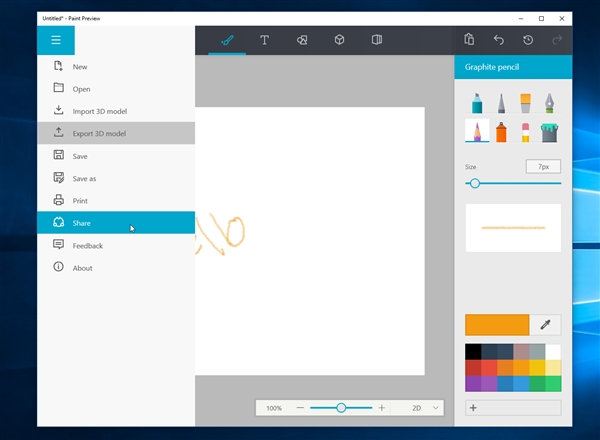The image size is (600, 440).
Task: Expand the 2D view dropdown
Action: (426, 408)
